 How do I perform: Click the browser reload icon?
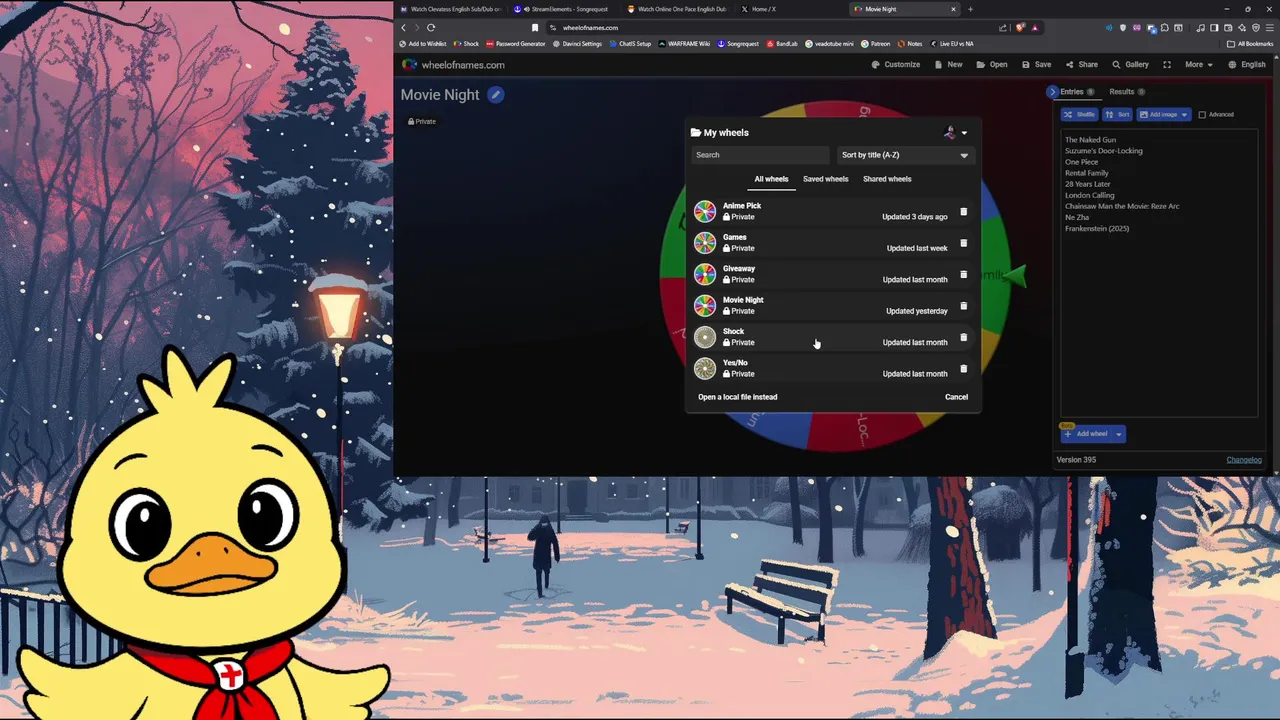[x=431, y=28]
